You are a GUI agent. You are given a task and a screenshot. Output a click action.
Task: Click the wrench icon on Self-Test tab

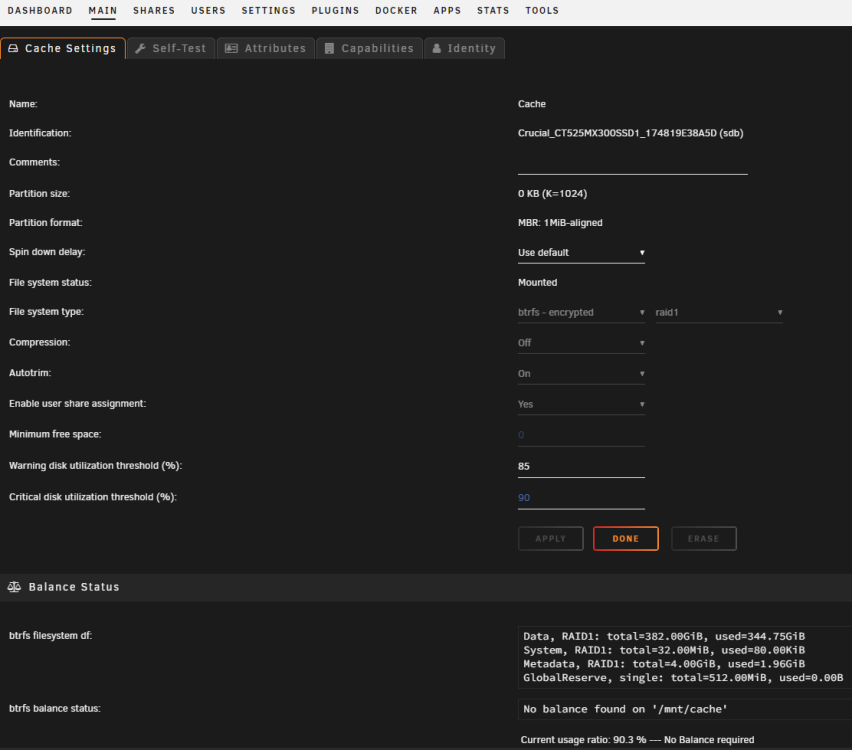point(140,48)
